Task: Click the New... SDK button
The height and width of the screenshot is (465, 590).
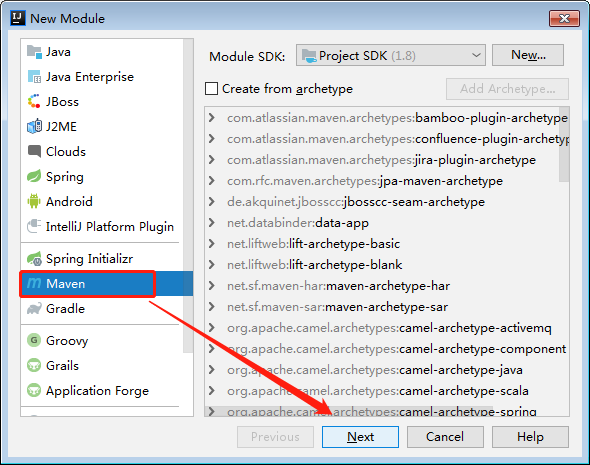Action: (528, 55)
